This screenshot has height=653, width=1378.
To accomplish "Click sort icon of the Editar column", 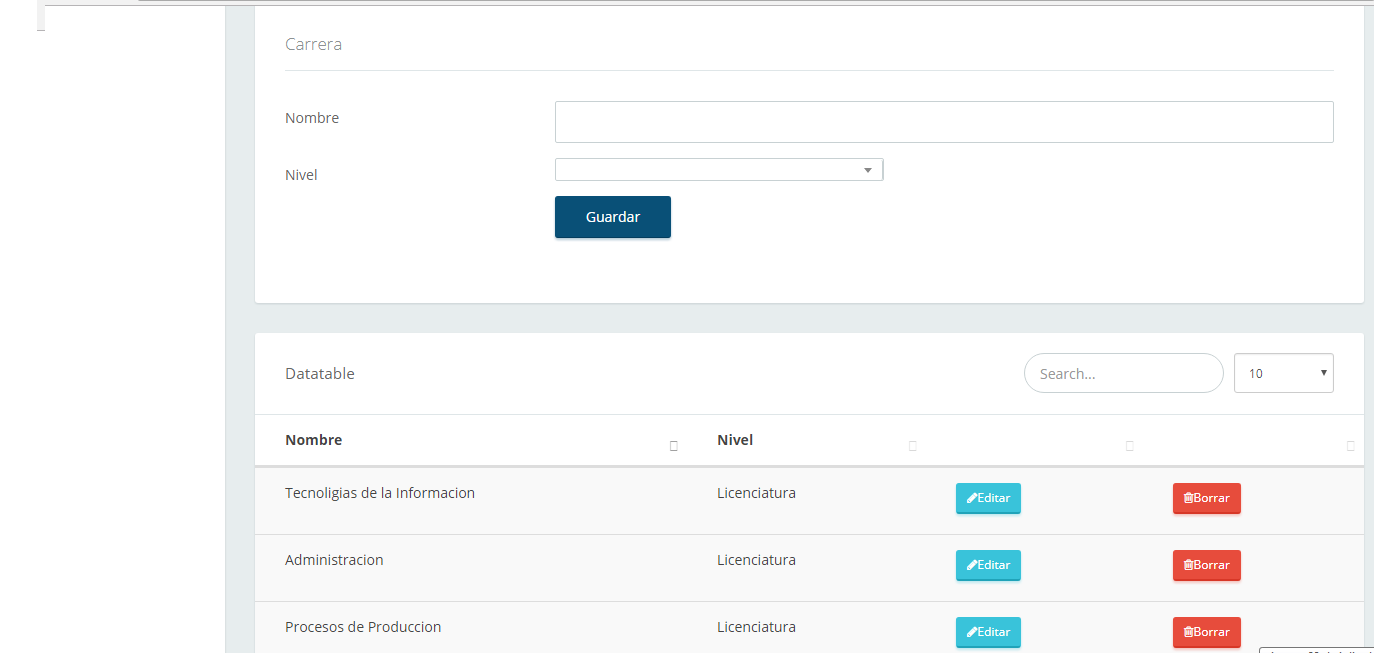I will (x=1129, y=446).
